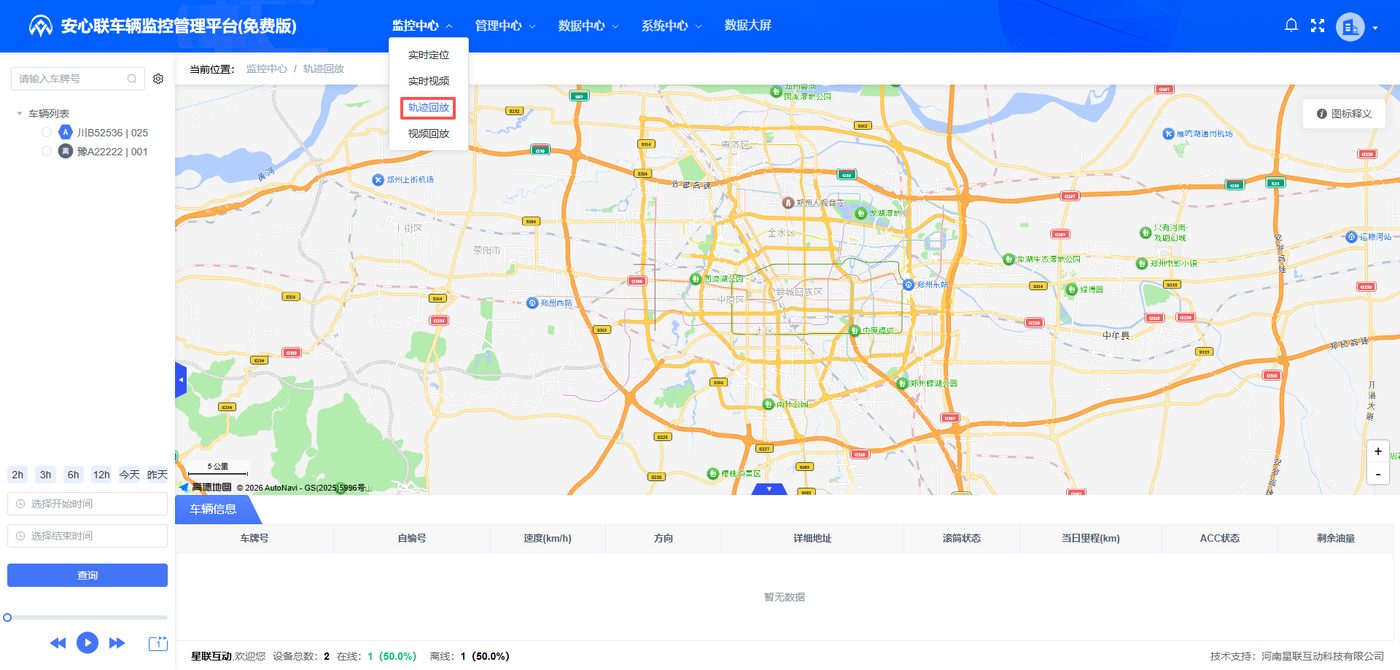Expand the 管理中心 menu
Screen dimensions: 1400x670
click(x=505, y=26)
